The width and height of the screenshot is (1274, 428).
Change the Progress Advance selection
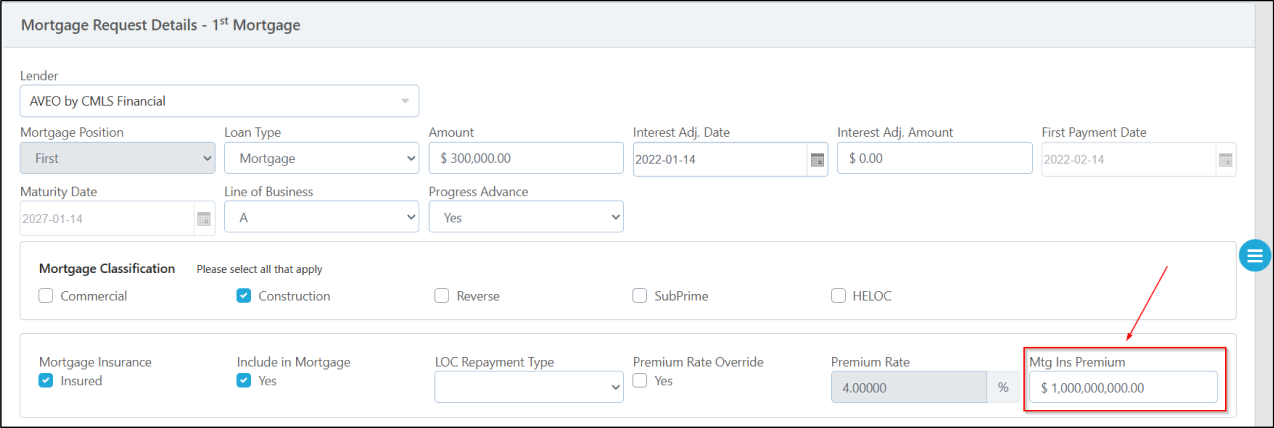pos(525,217)
